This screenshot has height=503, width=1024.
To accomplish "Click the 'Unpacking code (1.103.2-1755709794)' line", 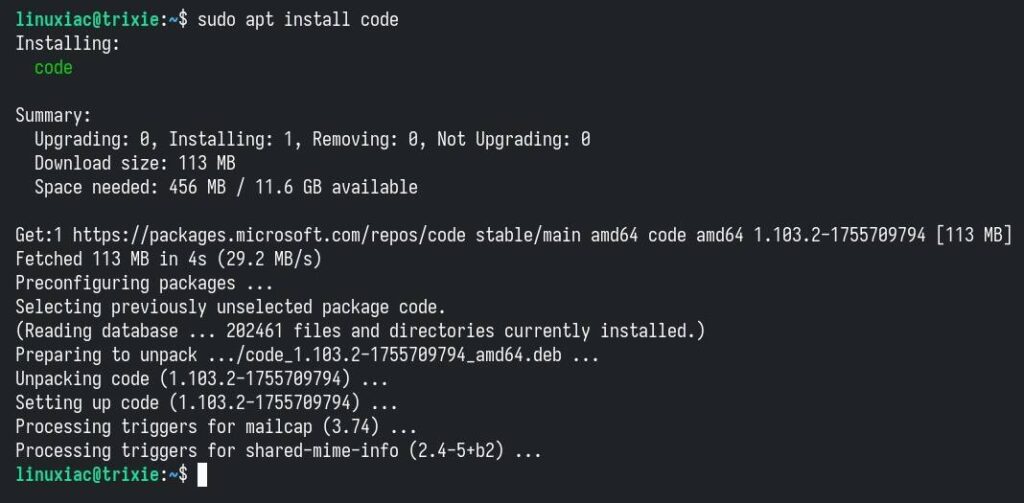I will tap(202, 380).
